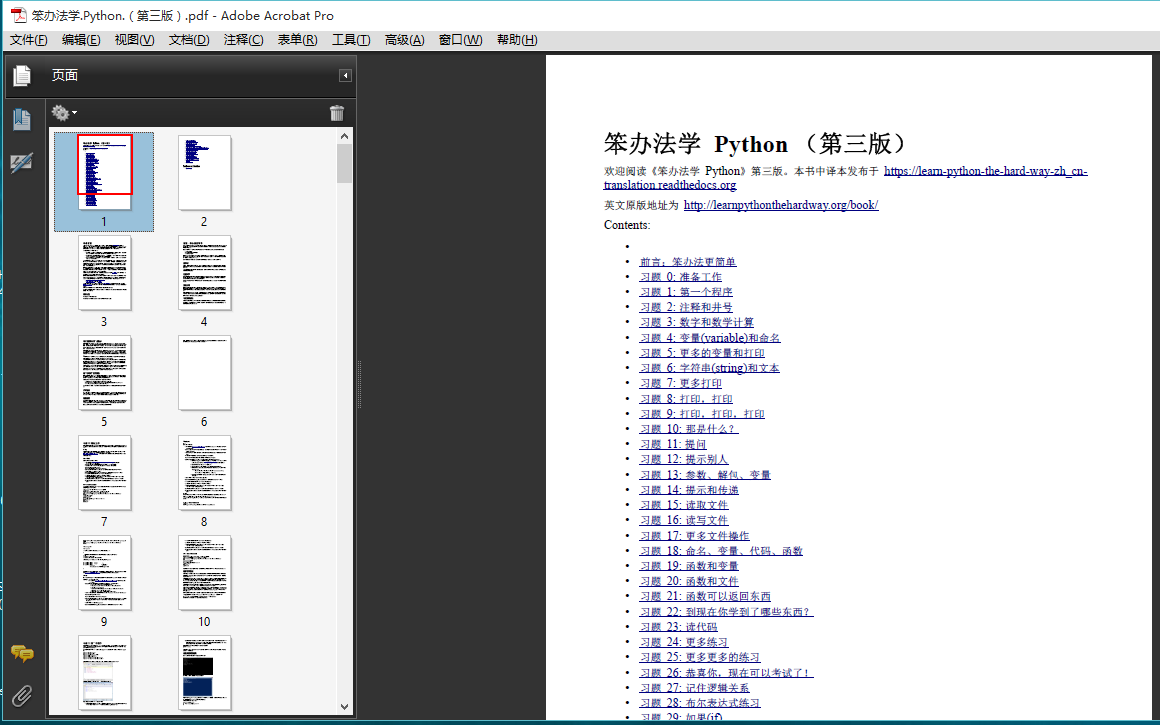
Task: Open link 习题 5: 更多的变量和打印
Action: pos(702,353)
